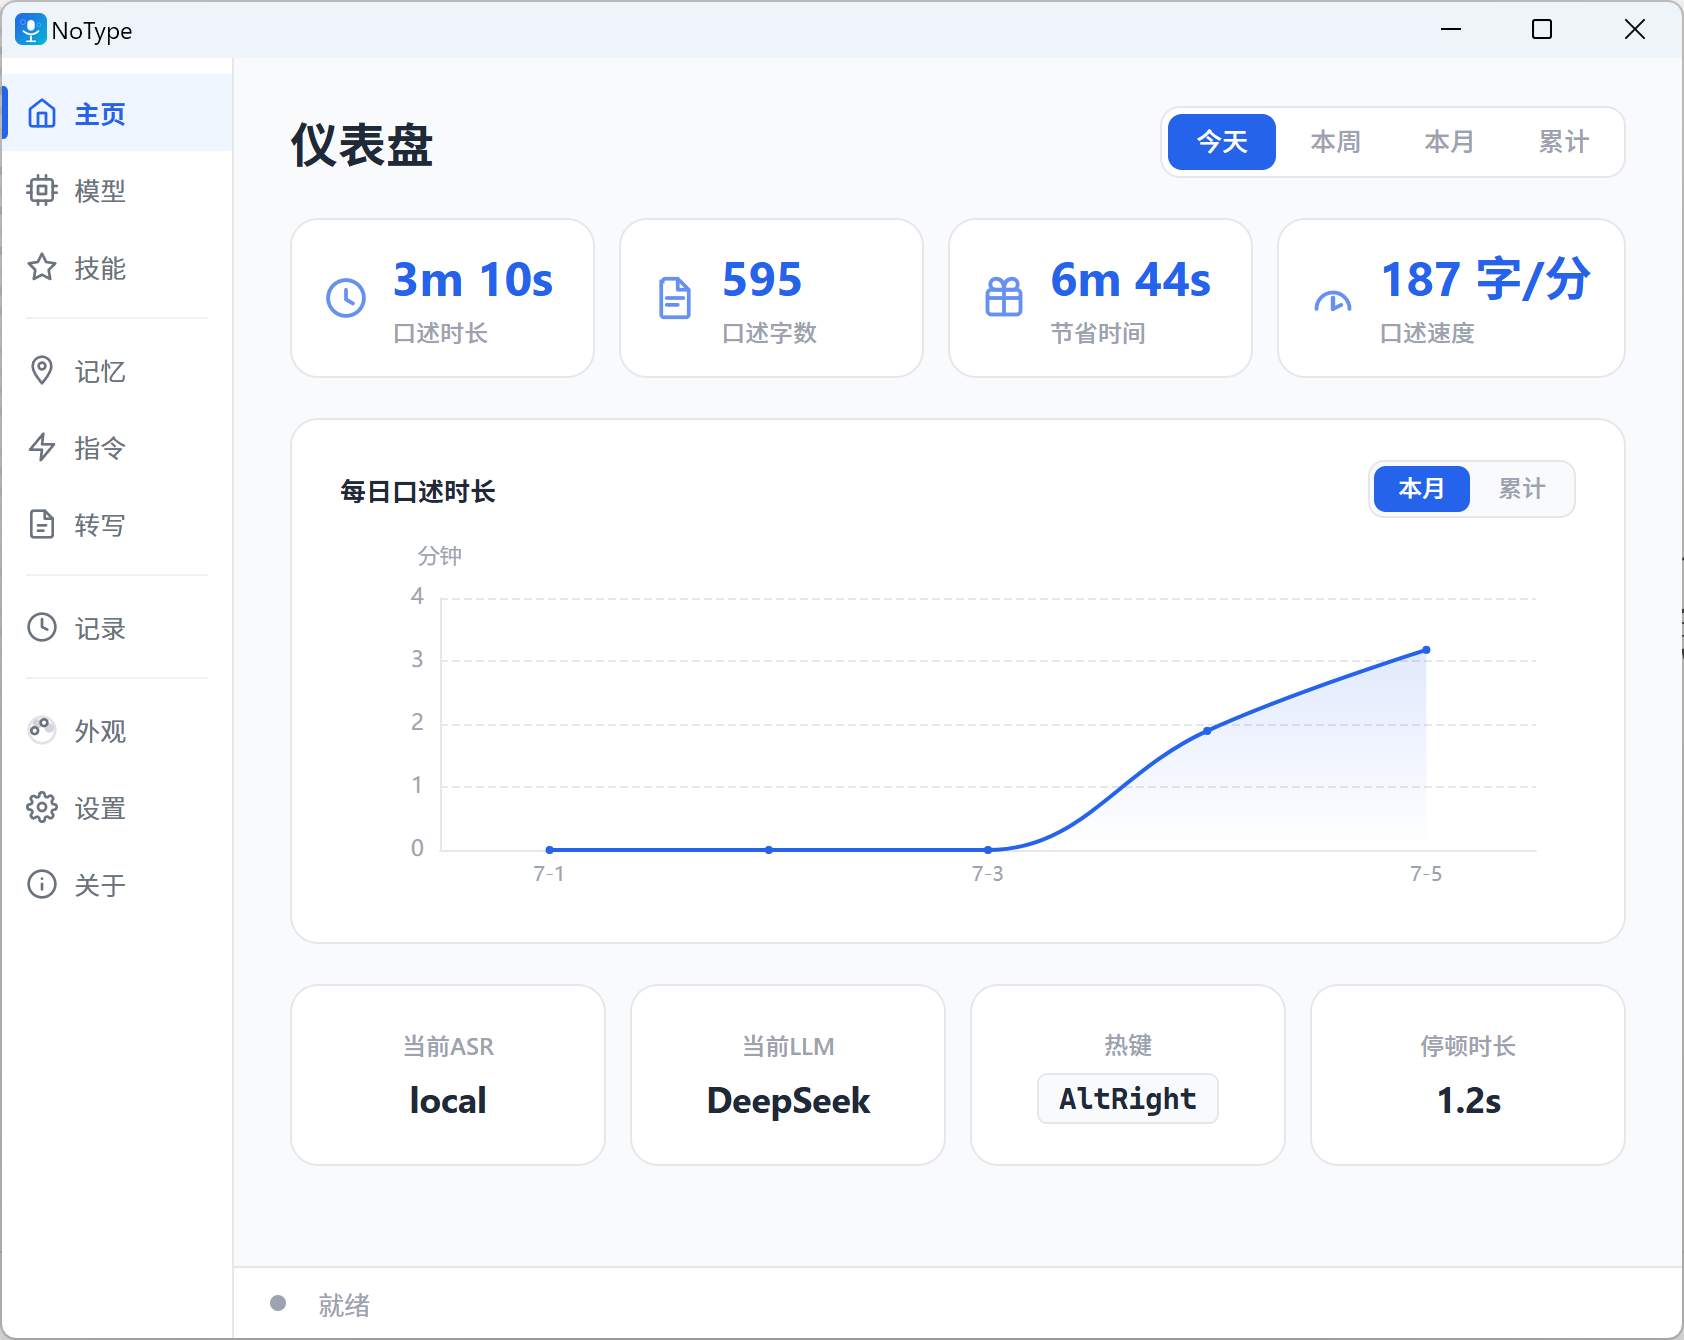Open the 外观 appearance page
This screenshot has height=1340, width=1684.
point(117,730)
